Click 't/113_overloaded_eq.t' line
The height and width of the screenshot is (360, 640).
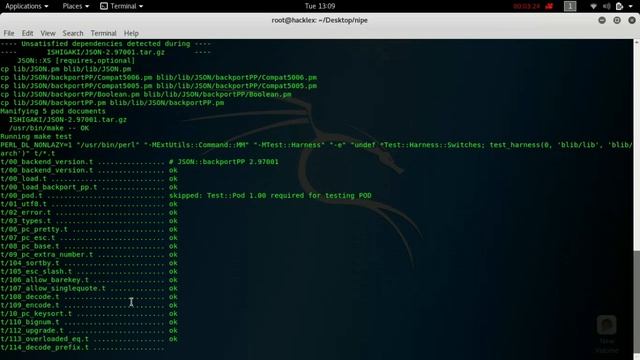click(x=89, y=339)
